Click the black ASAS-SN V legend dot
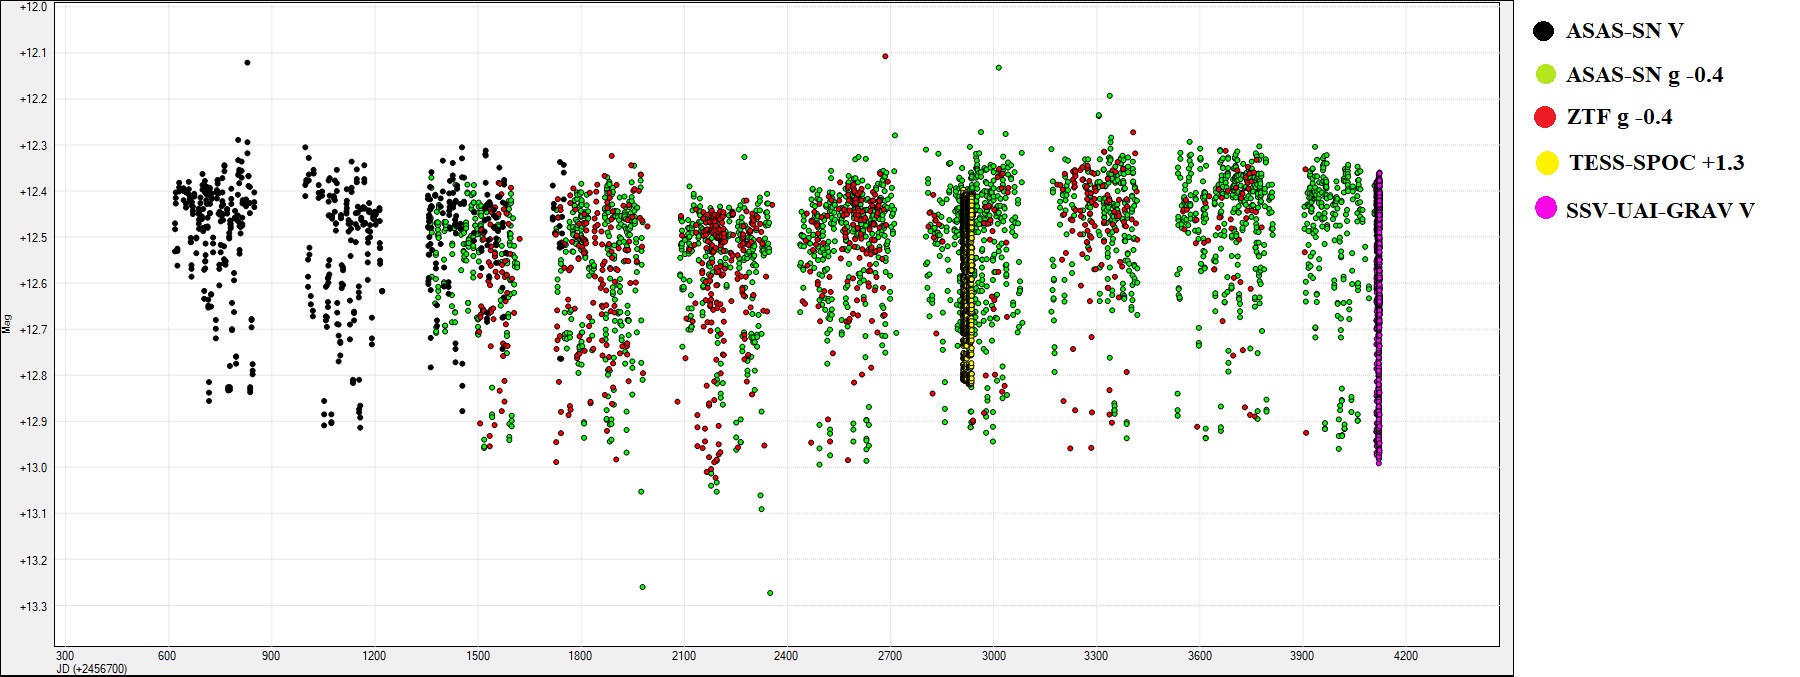Image resolution: width=1800 pixels, height=677 pixels. (1543, 31)
